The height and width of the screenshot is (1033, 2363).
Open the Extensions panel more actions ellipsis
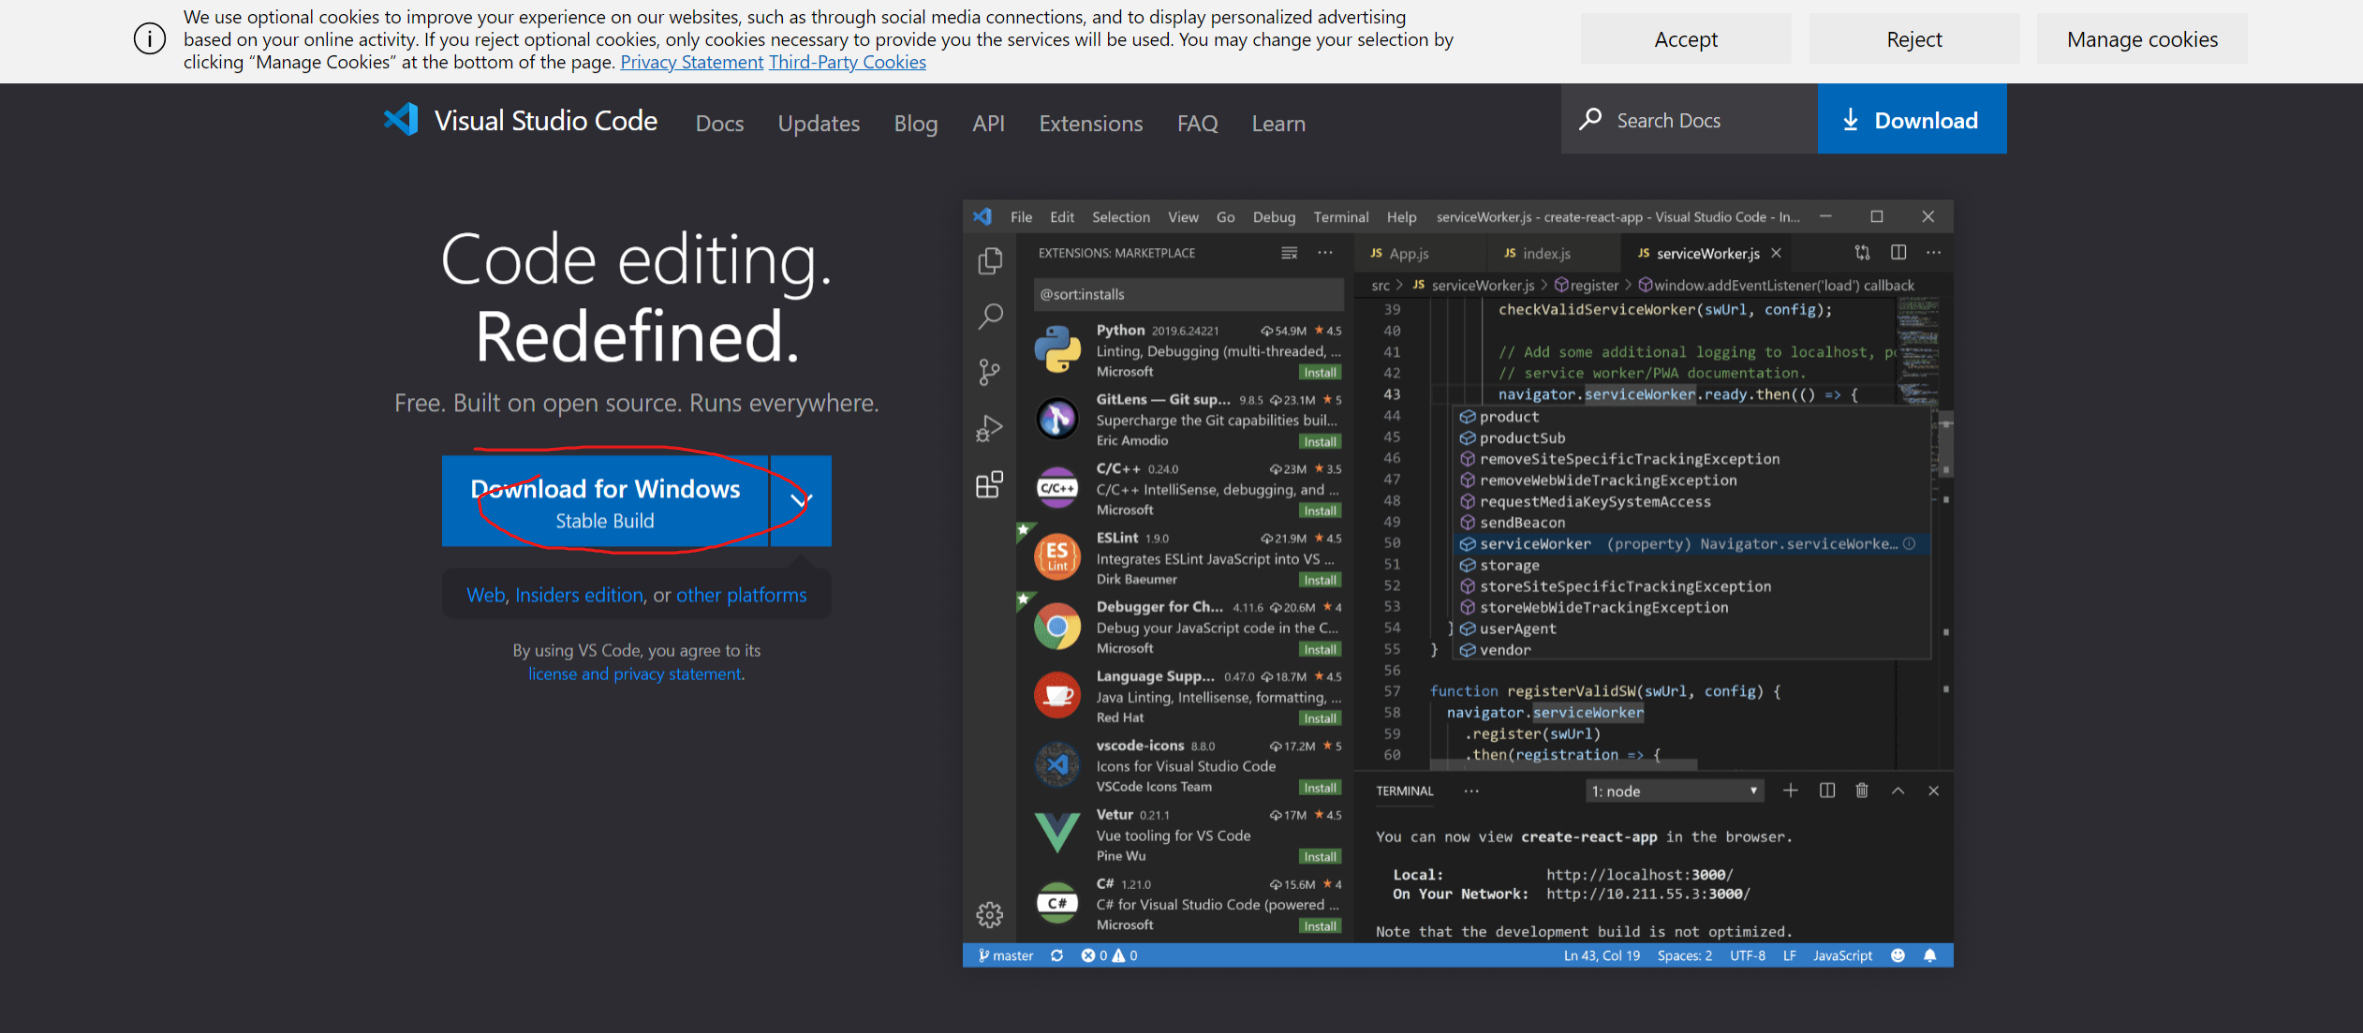click(1325, 253)
